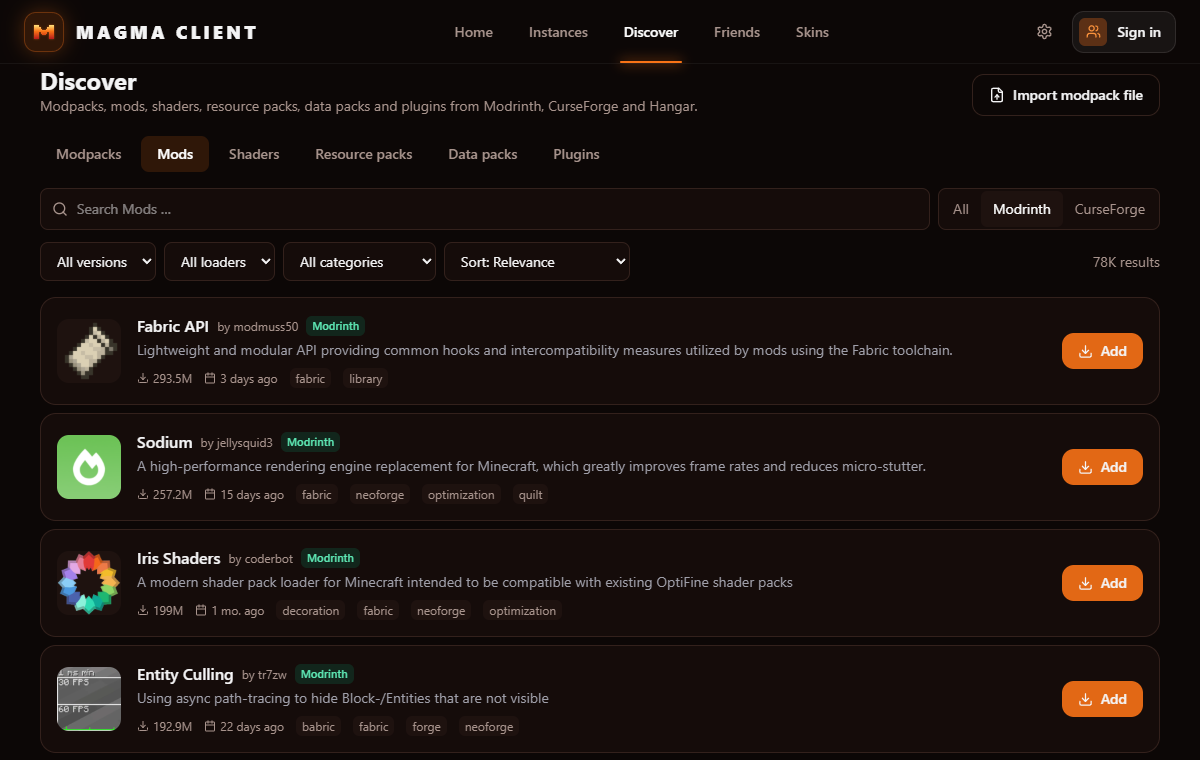The width and height of the screenshot is (1200, 760).
Task: Click the calendar icon next to 22 days ago
Action: [x=210, y=727]
